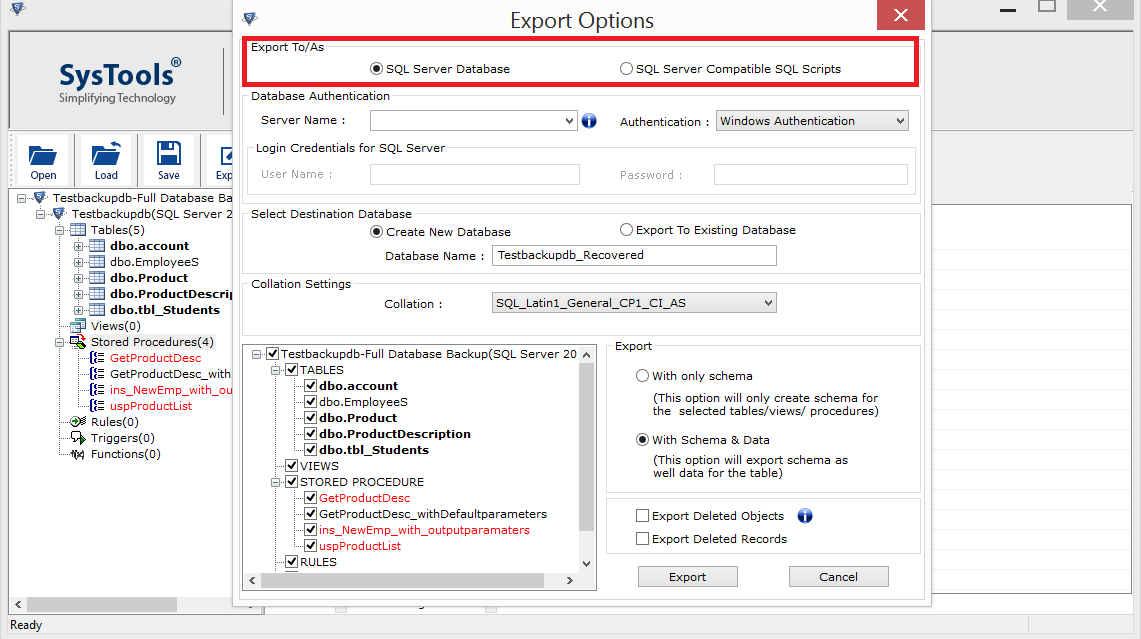Click the info icon beside Server Name

pos(589,121)
